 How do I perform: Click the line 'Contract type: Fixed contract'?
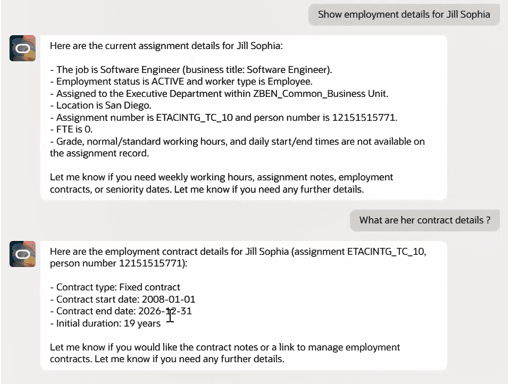(x=115, y=287)
